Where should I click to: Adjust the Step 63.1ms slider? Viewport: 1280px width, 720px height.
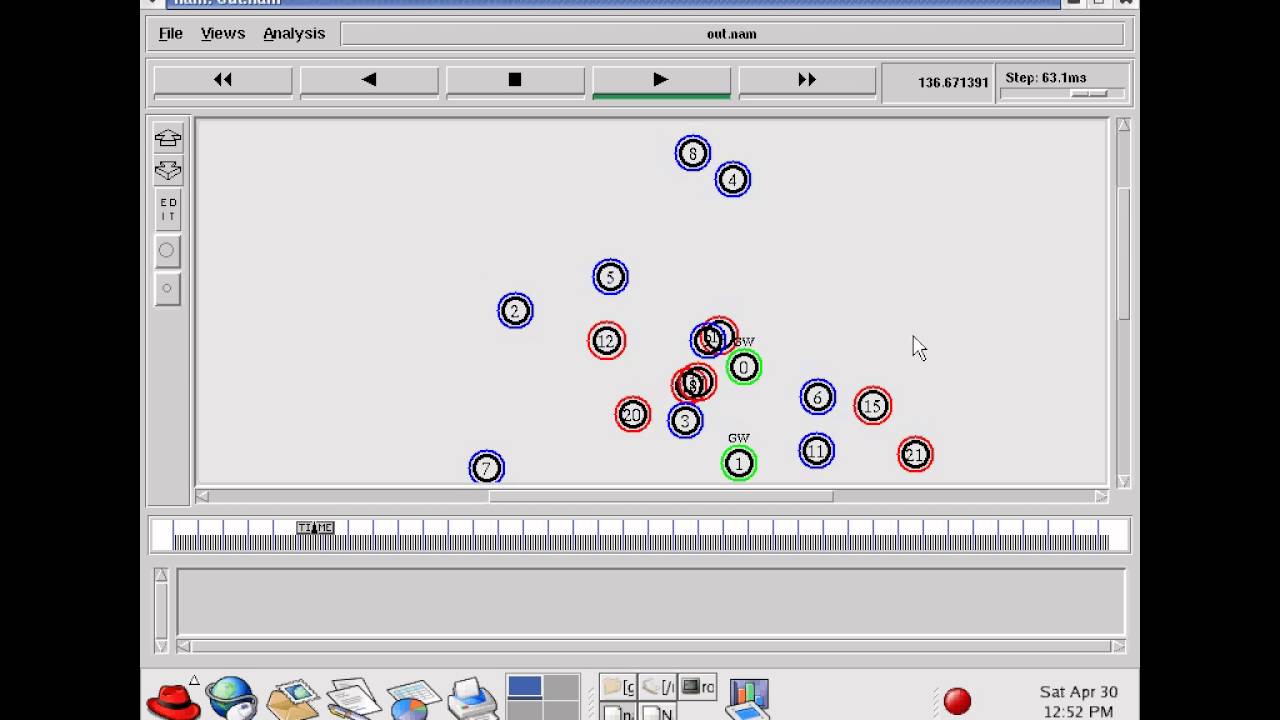[x=1089, y=93]
